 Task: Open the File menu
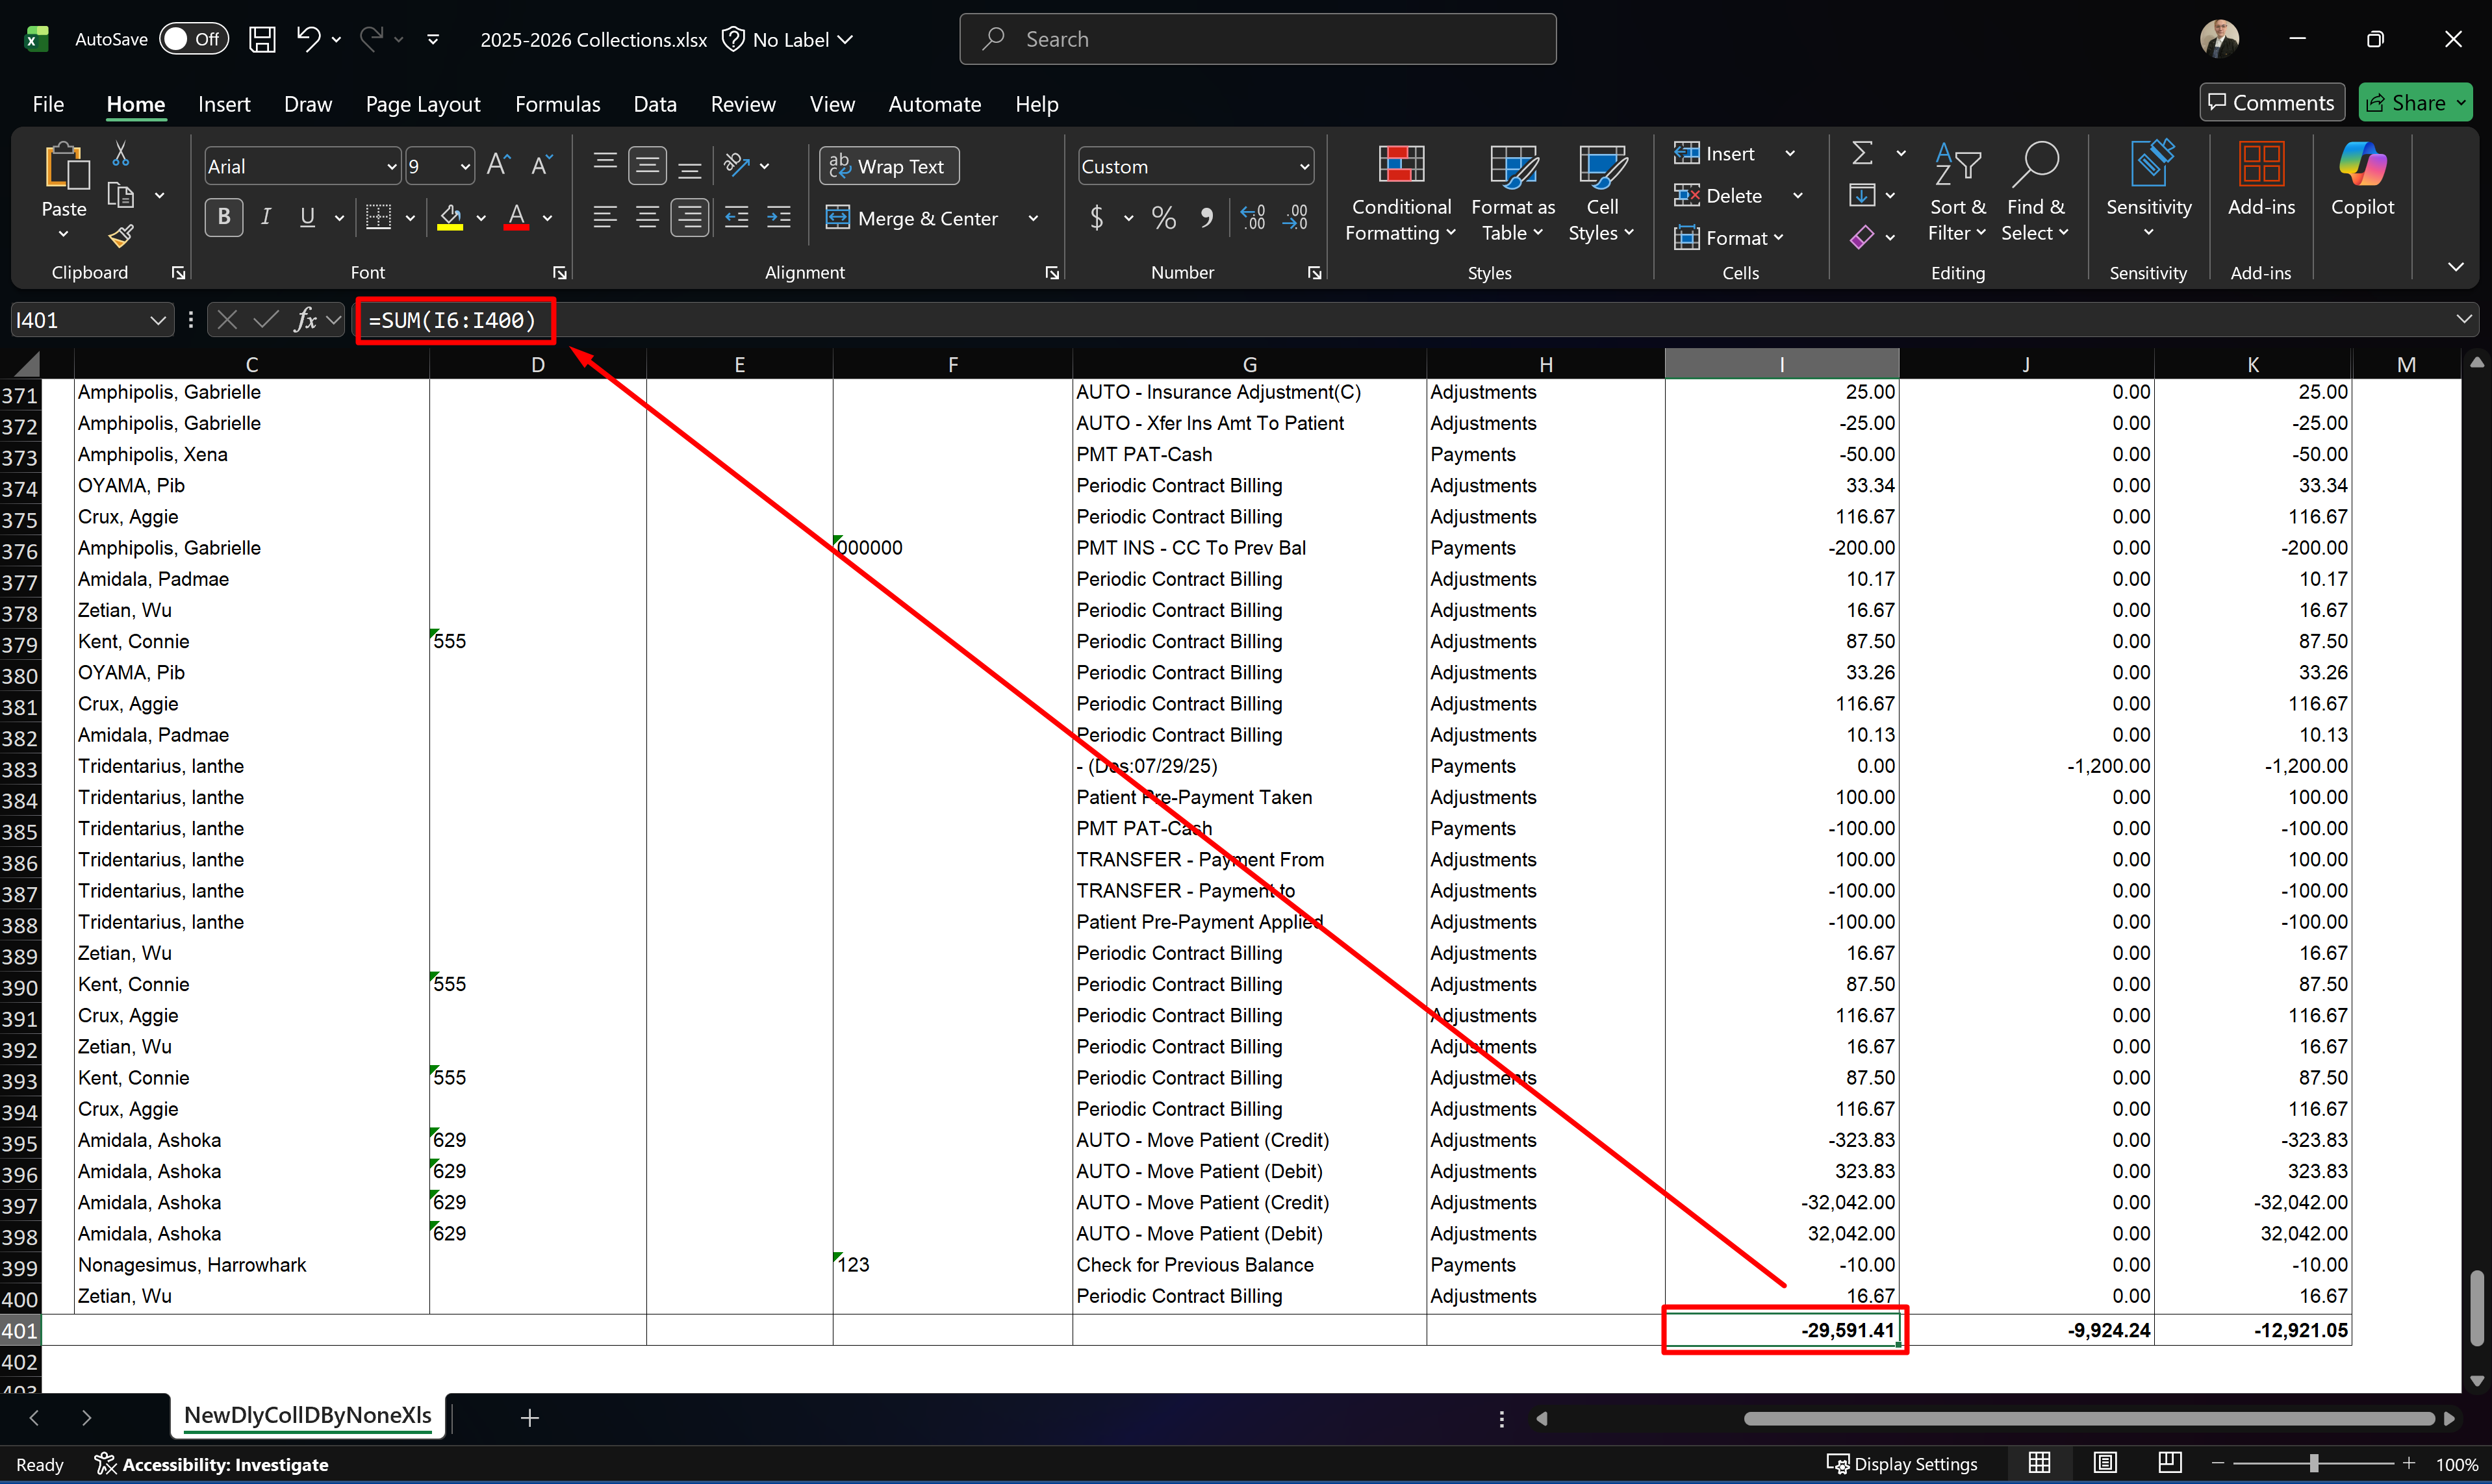[x=48, y=104]
